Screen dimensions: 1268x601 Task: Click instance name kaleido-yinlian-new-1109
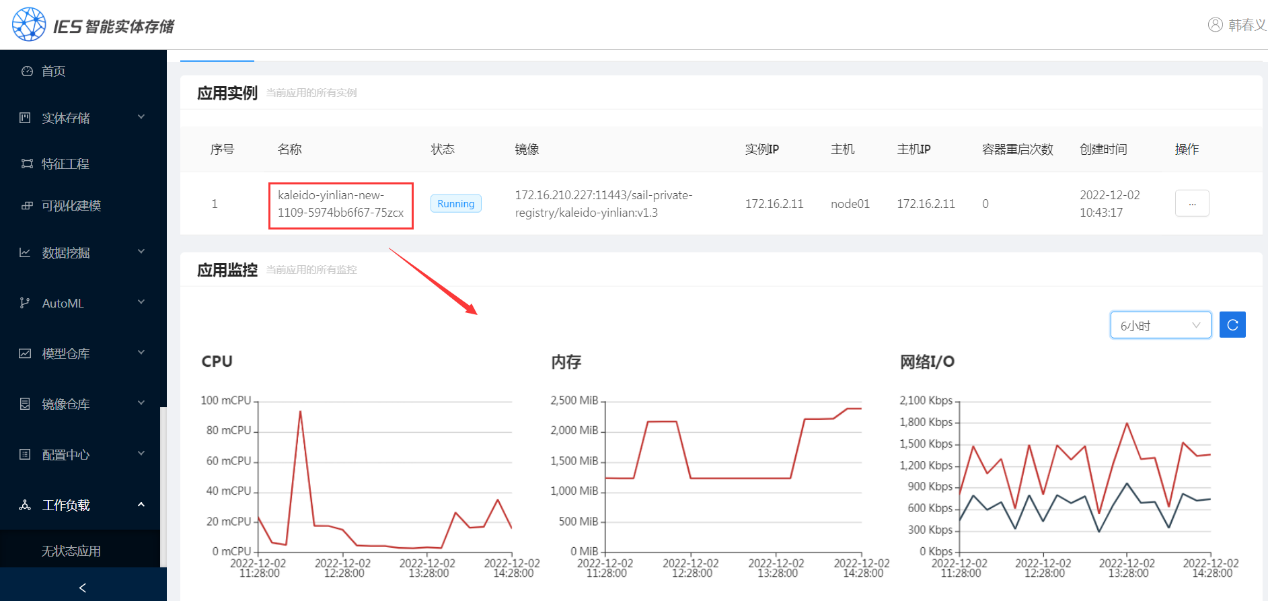pos(340,204)
